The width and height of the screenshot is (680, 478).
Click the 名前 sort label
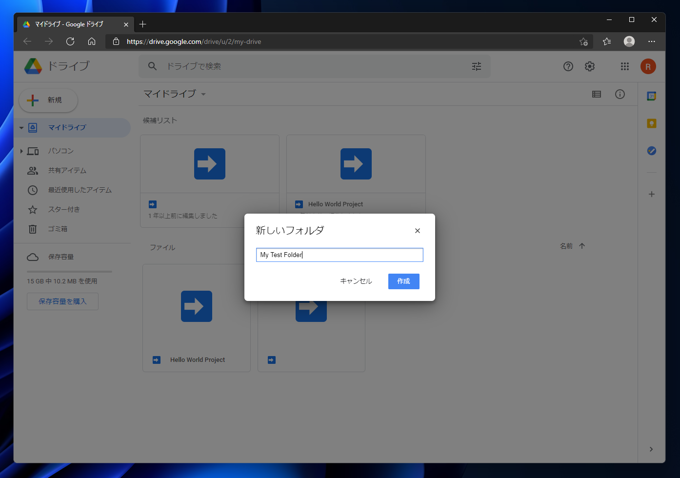click(566, 246)
